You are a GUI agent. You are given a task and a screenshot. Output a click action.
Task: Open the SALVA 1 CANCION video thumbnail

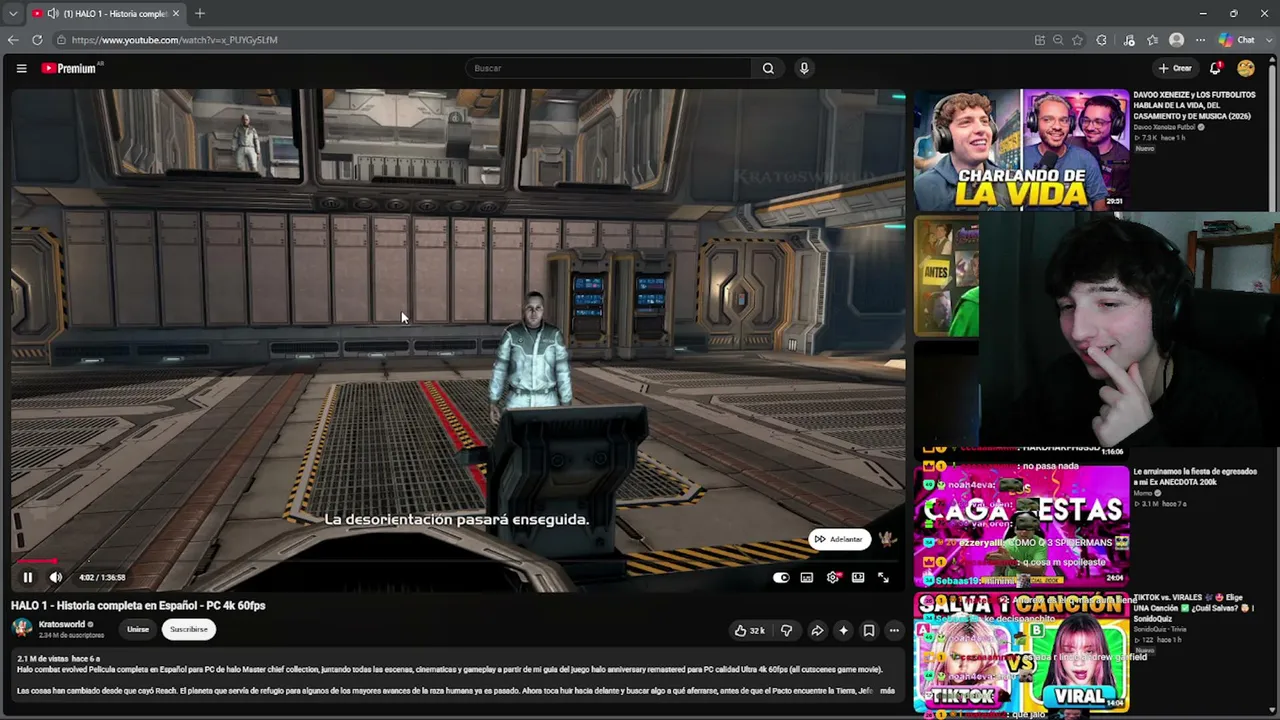(x=1021, y=652)
